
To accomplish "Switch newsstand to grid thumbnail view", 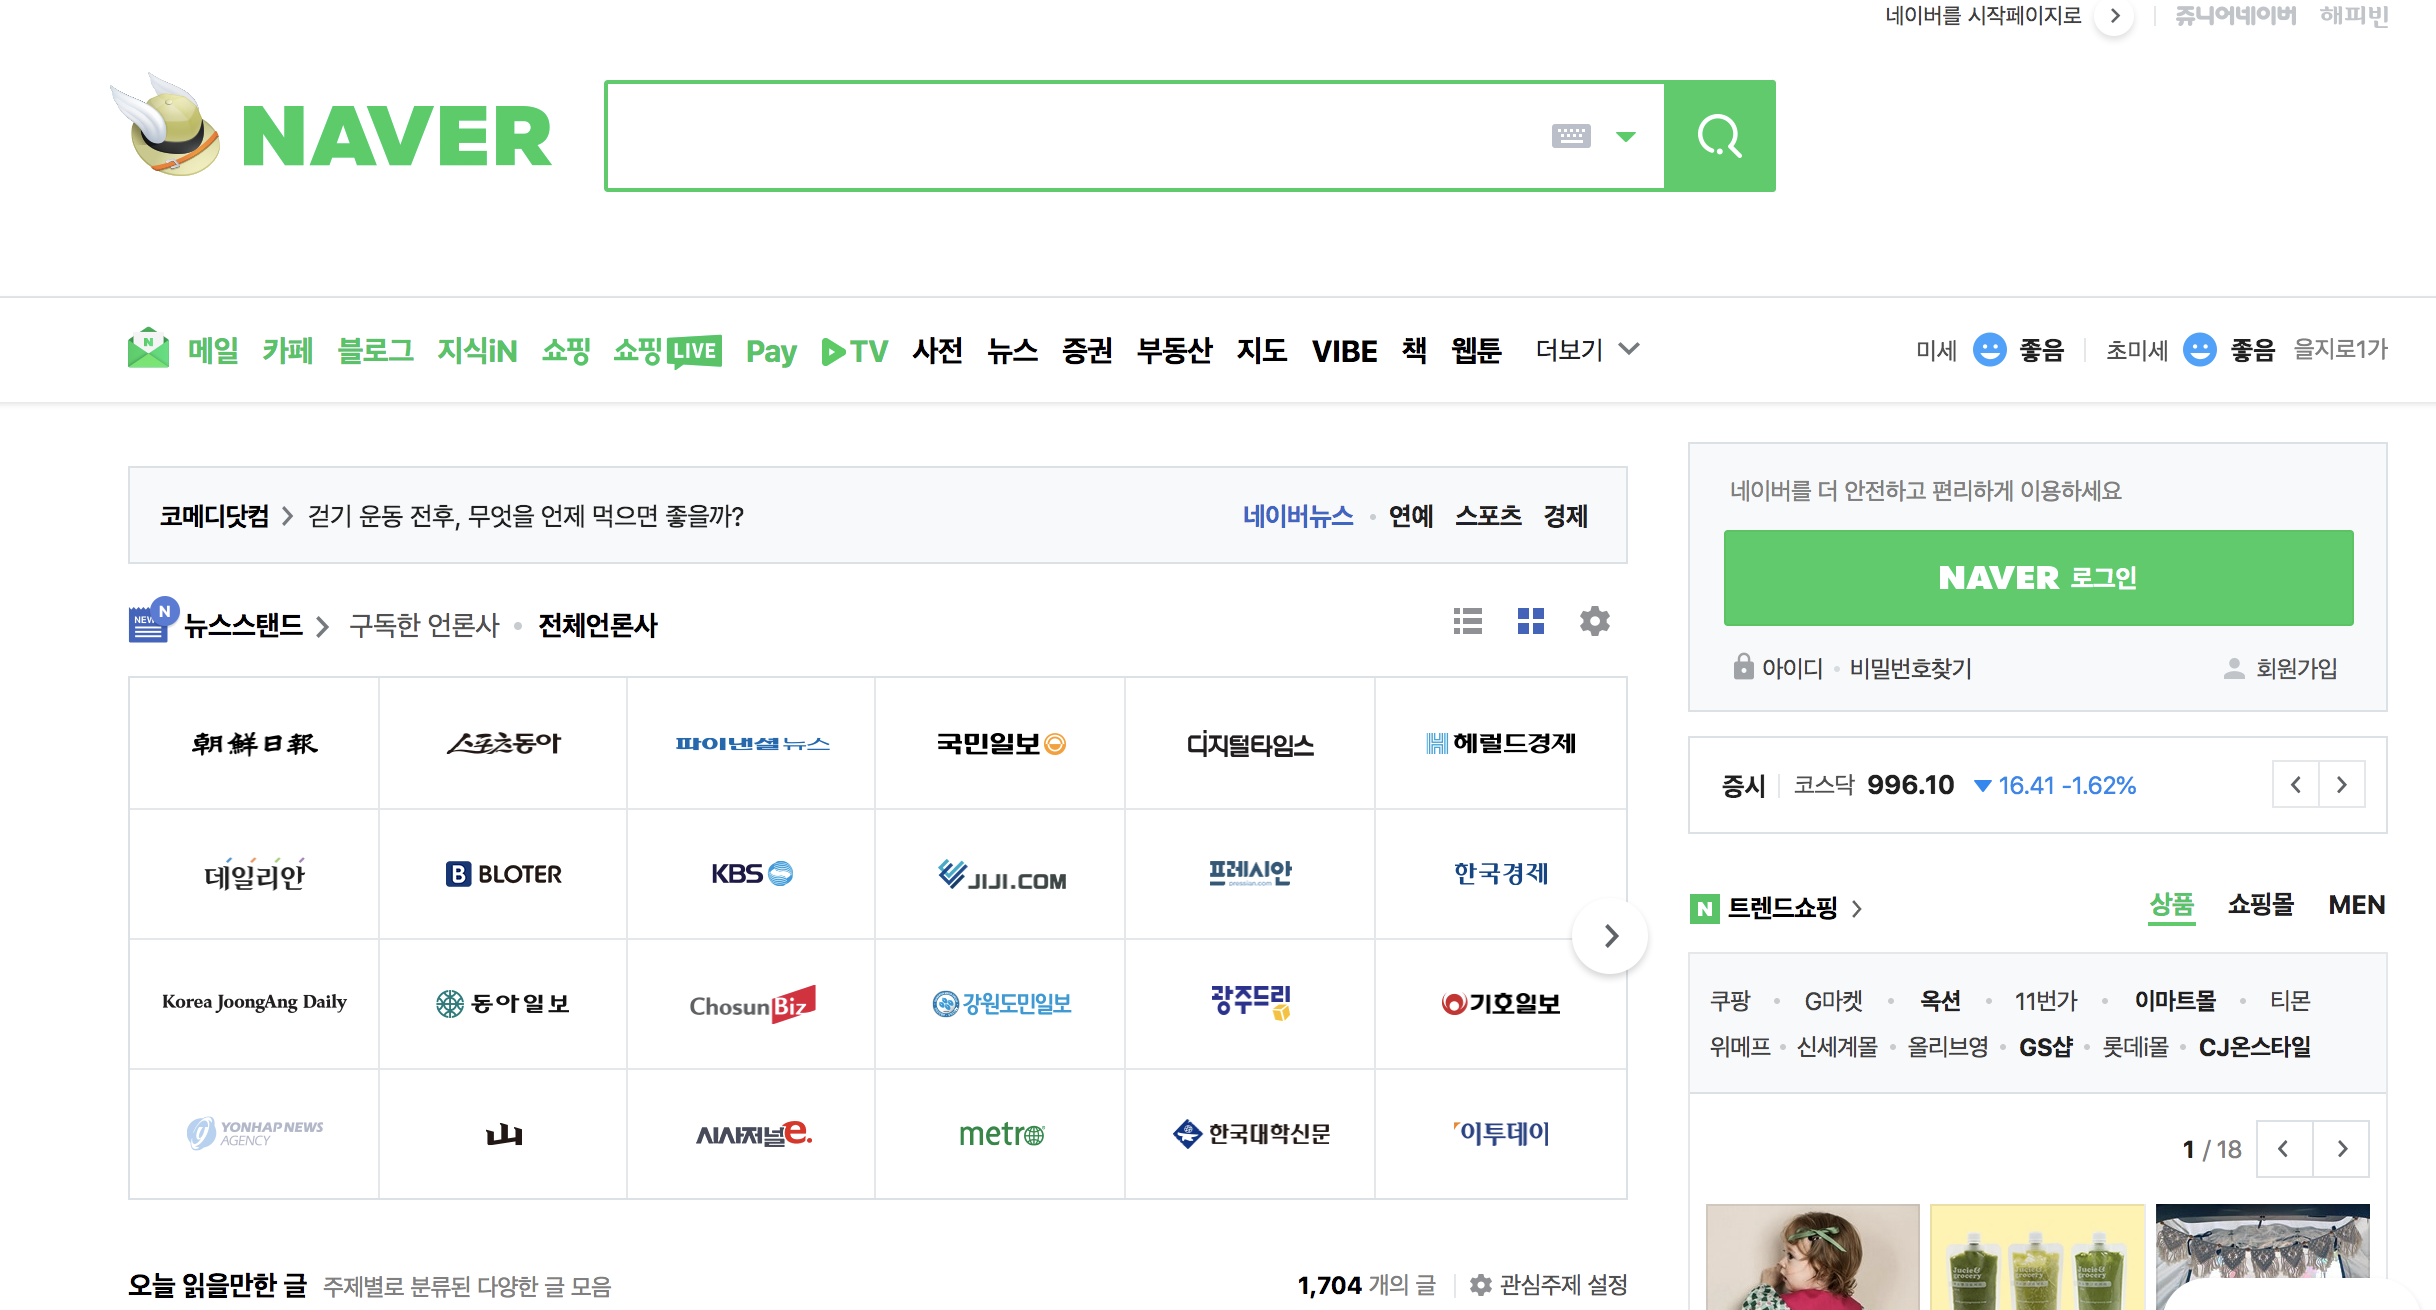I will click(1530, 622).
